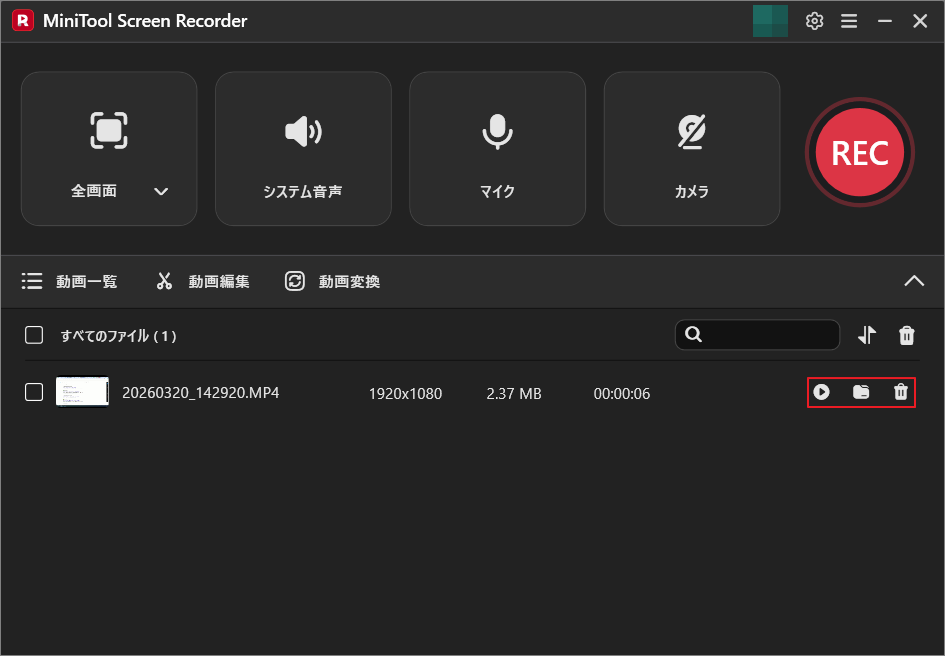Open the recording's video thumbnail
The image size is (945, 656).
point(82,391)
